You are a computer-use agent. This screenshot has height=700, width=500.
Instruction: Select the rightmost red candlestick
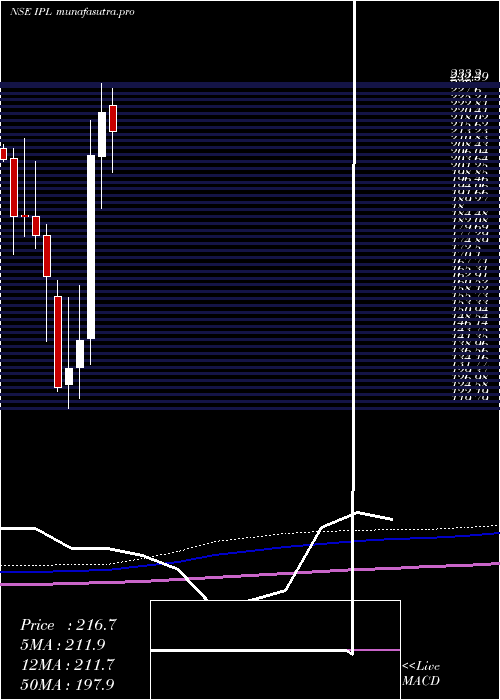pyautogui.click(x=113, y=118)
